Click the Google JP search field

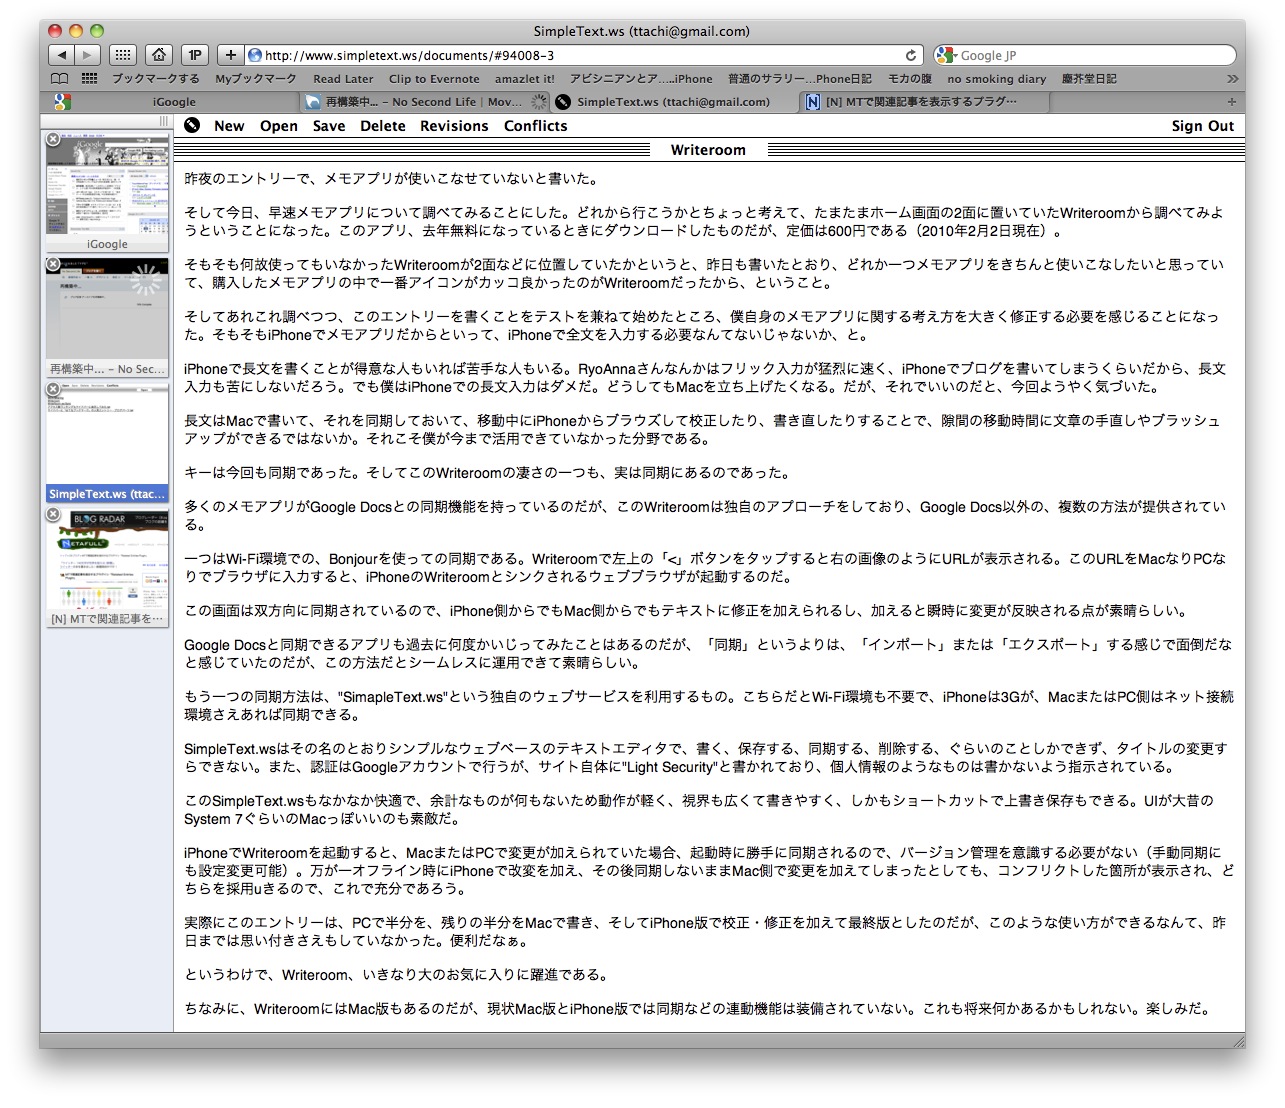[1085, 56]
